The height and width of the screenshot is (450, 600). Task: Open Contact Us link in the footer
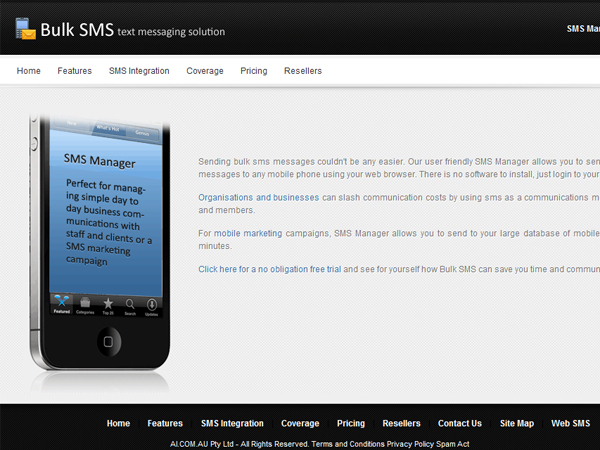tap(460, 423)
